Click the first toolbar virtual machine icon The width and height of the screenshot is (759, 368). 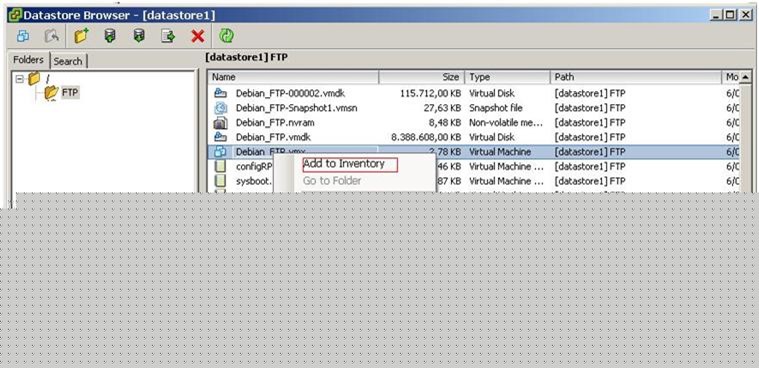(23, 36)
